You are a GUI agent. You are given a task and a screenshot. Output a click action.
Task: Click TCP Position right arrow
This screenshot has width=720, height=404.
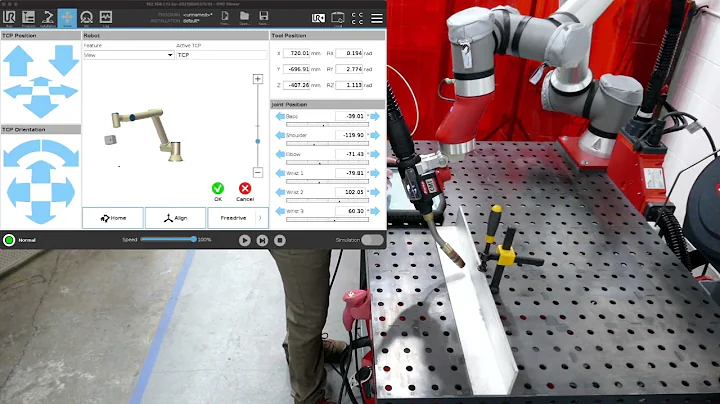[64, 91]
